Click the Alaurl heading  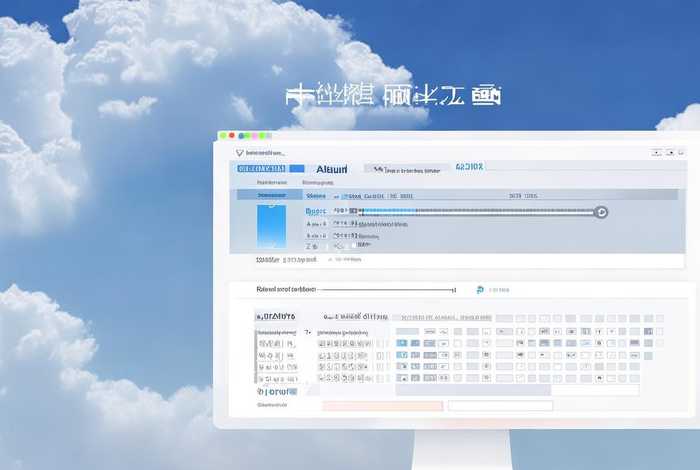[331, 169]
